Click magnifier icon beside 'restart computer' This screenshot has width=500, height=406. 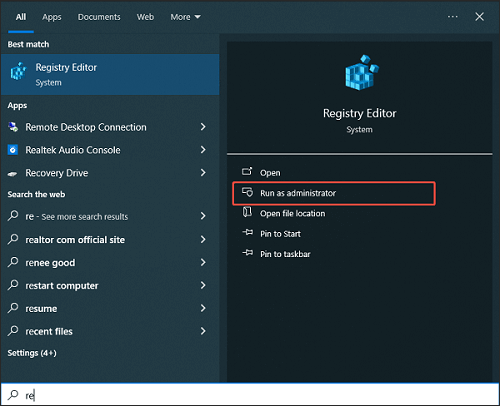(x=13, y=285)
